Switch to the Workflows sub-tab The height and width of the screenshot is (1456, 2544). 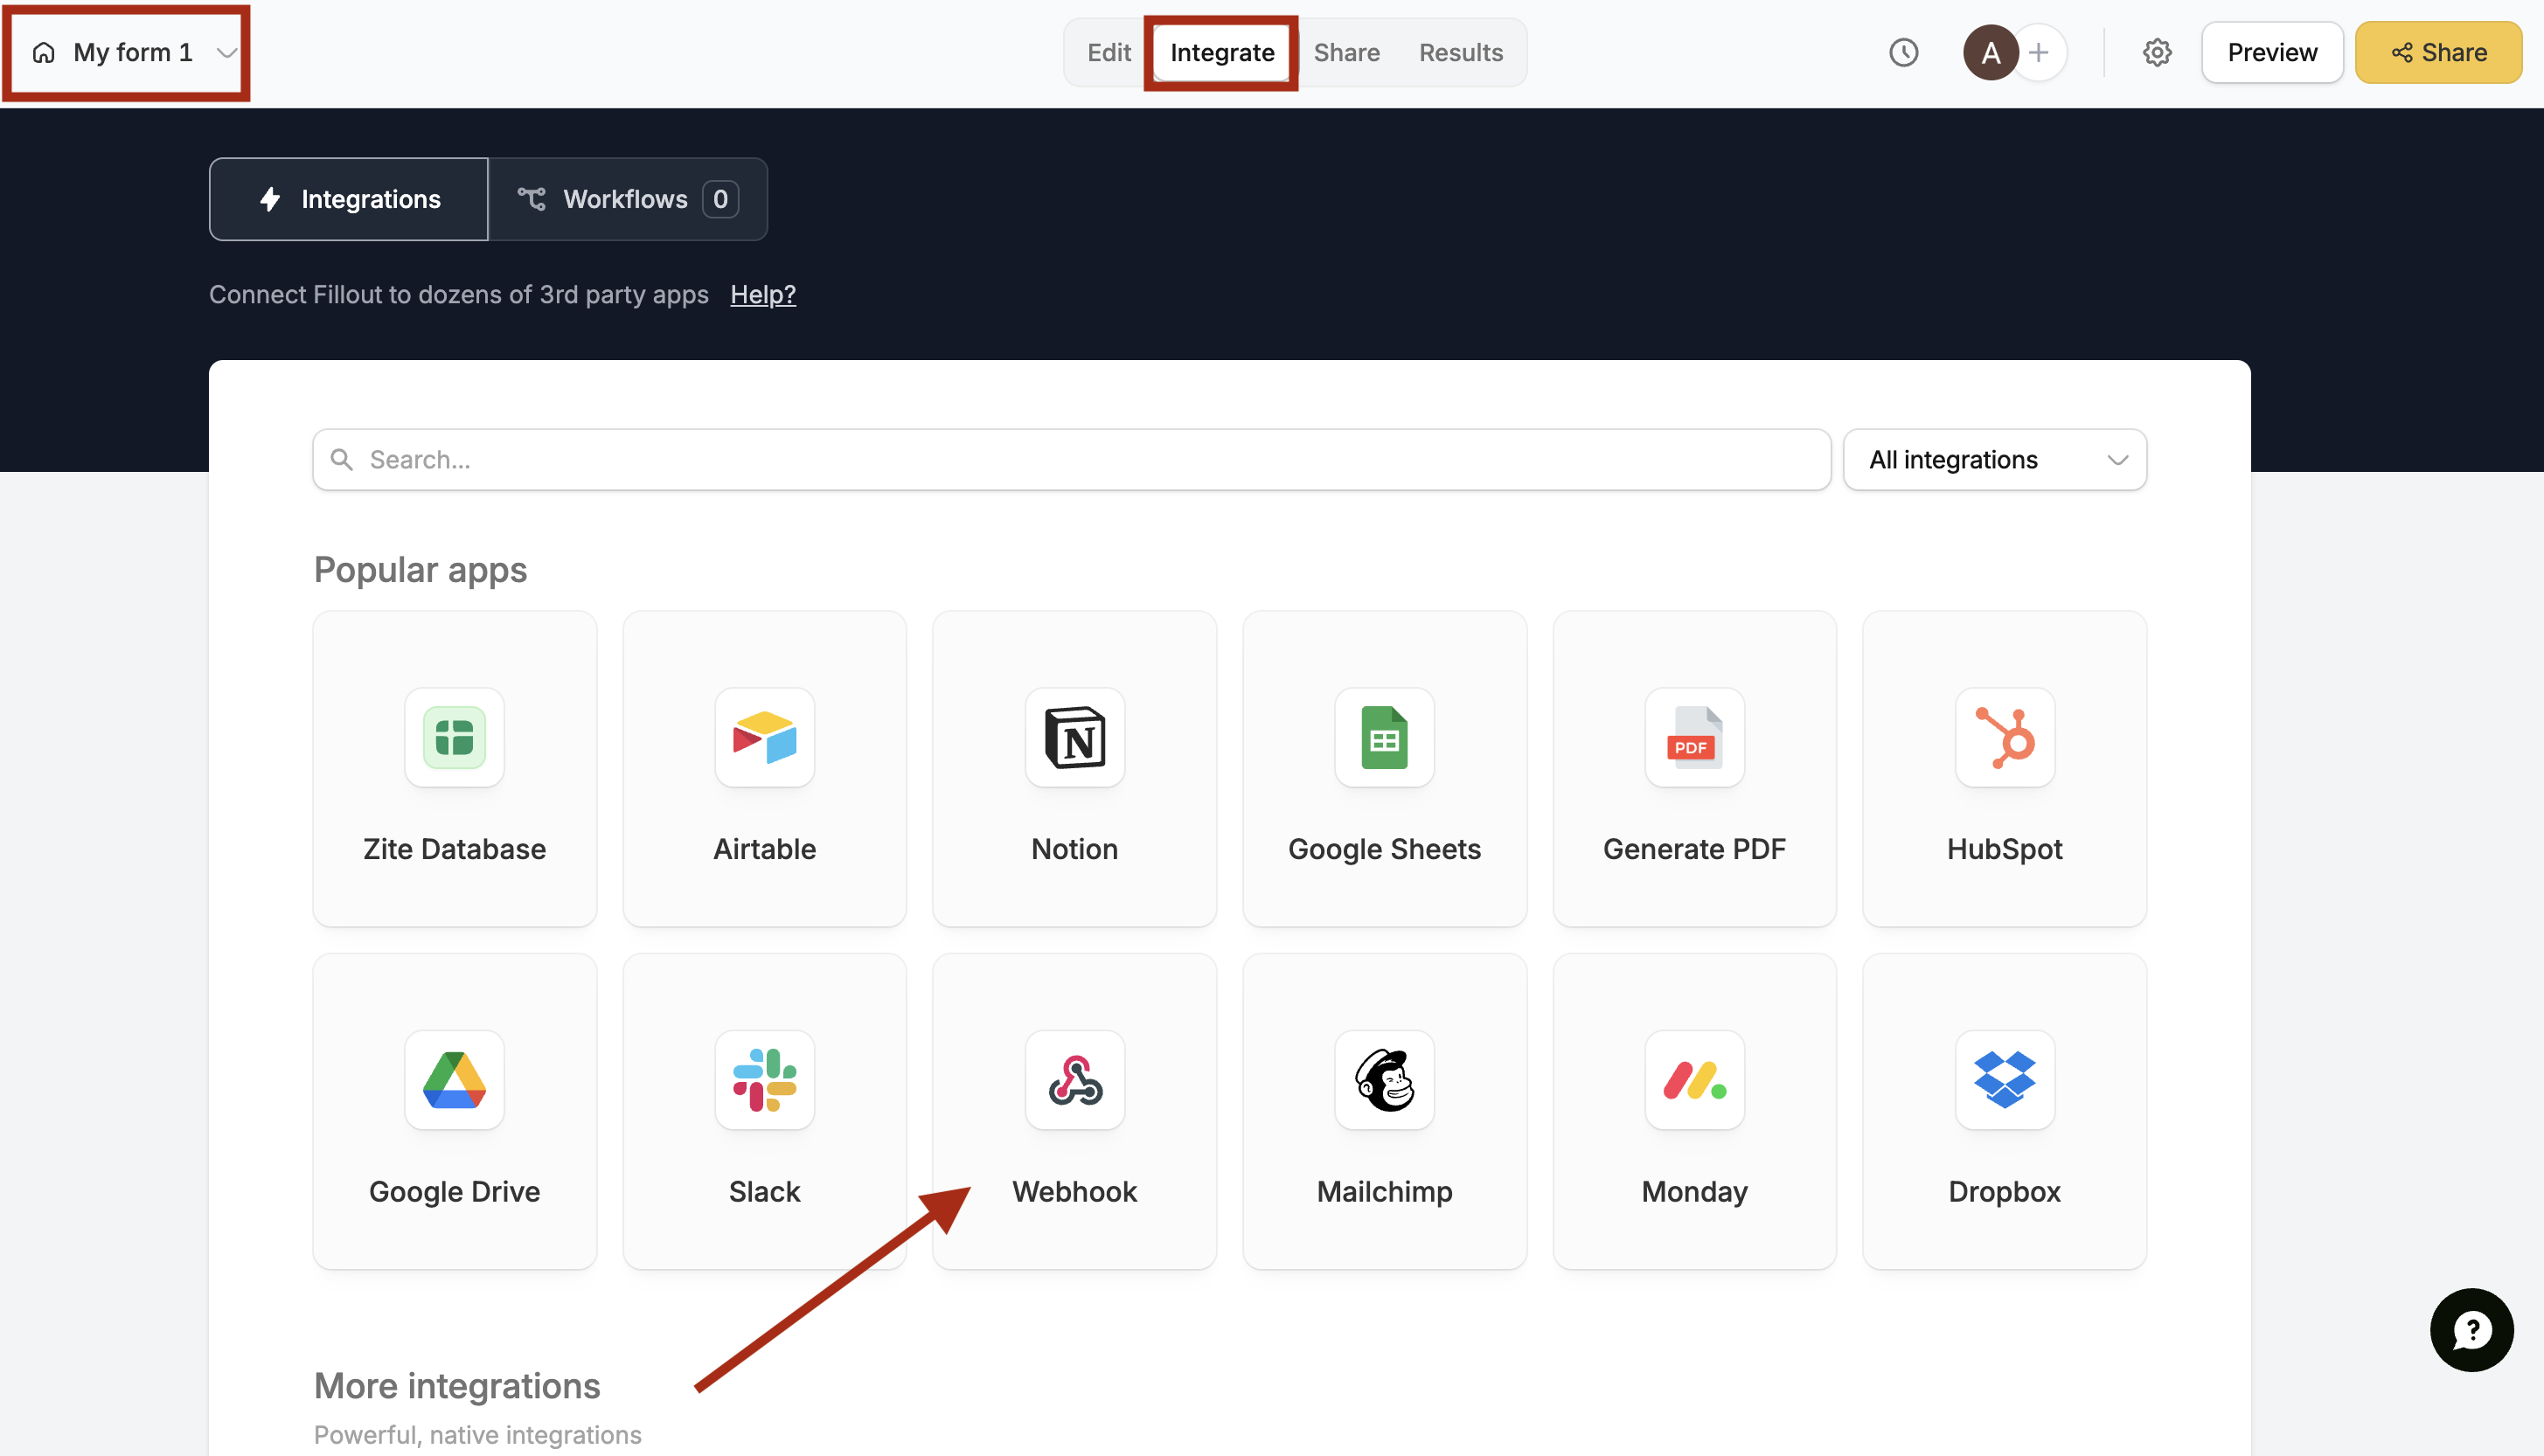click(x=628, y=199)
